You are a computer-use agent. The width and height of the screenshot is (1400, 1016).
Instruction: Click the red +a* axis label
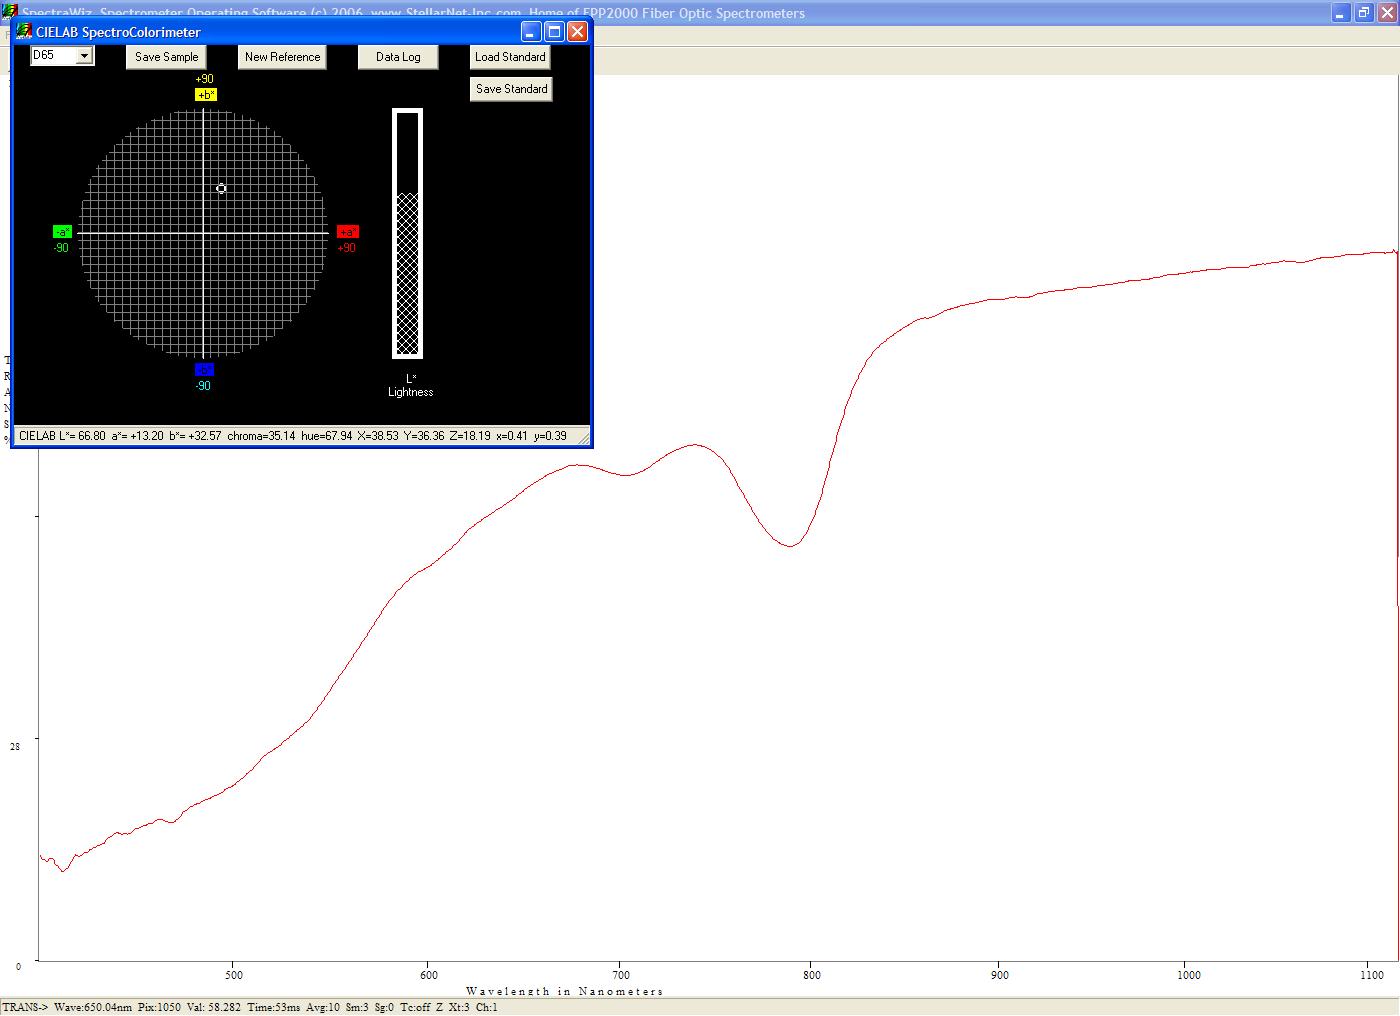pyautogui.click(x=347, y=232)
